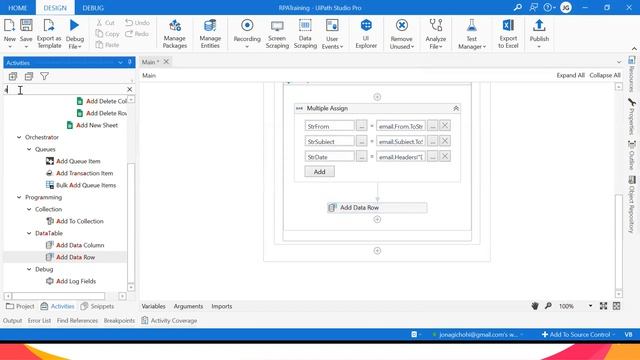
Task: Select Add Data Row activity in workflow
Action: pos(377,208)
